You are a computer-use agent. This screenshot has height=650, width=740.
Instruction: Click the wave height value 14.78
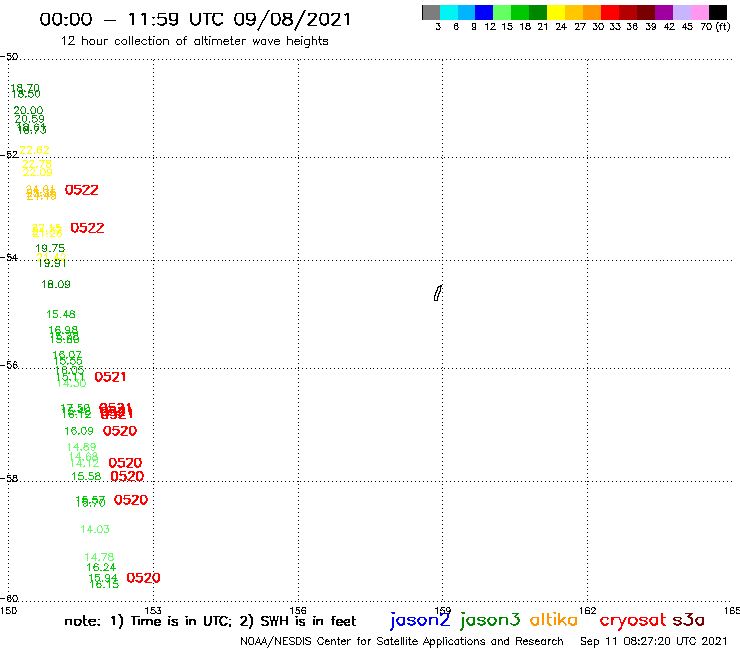point(99,557)
